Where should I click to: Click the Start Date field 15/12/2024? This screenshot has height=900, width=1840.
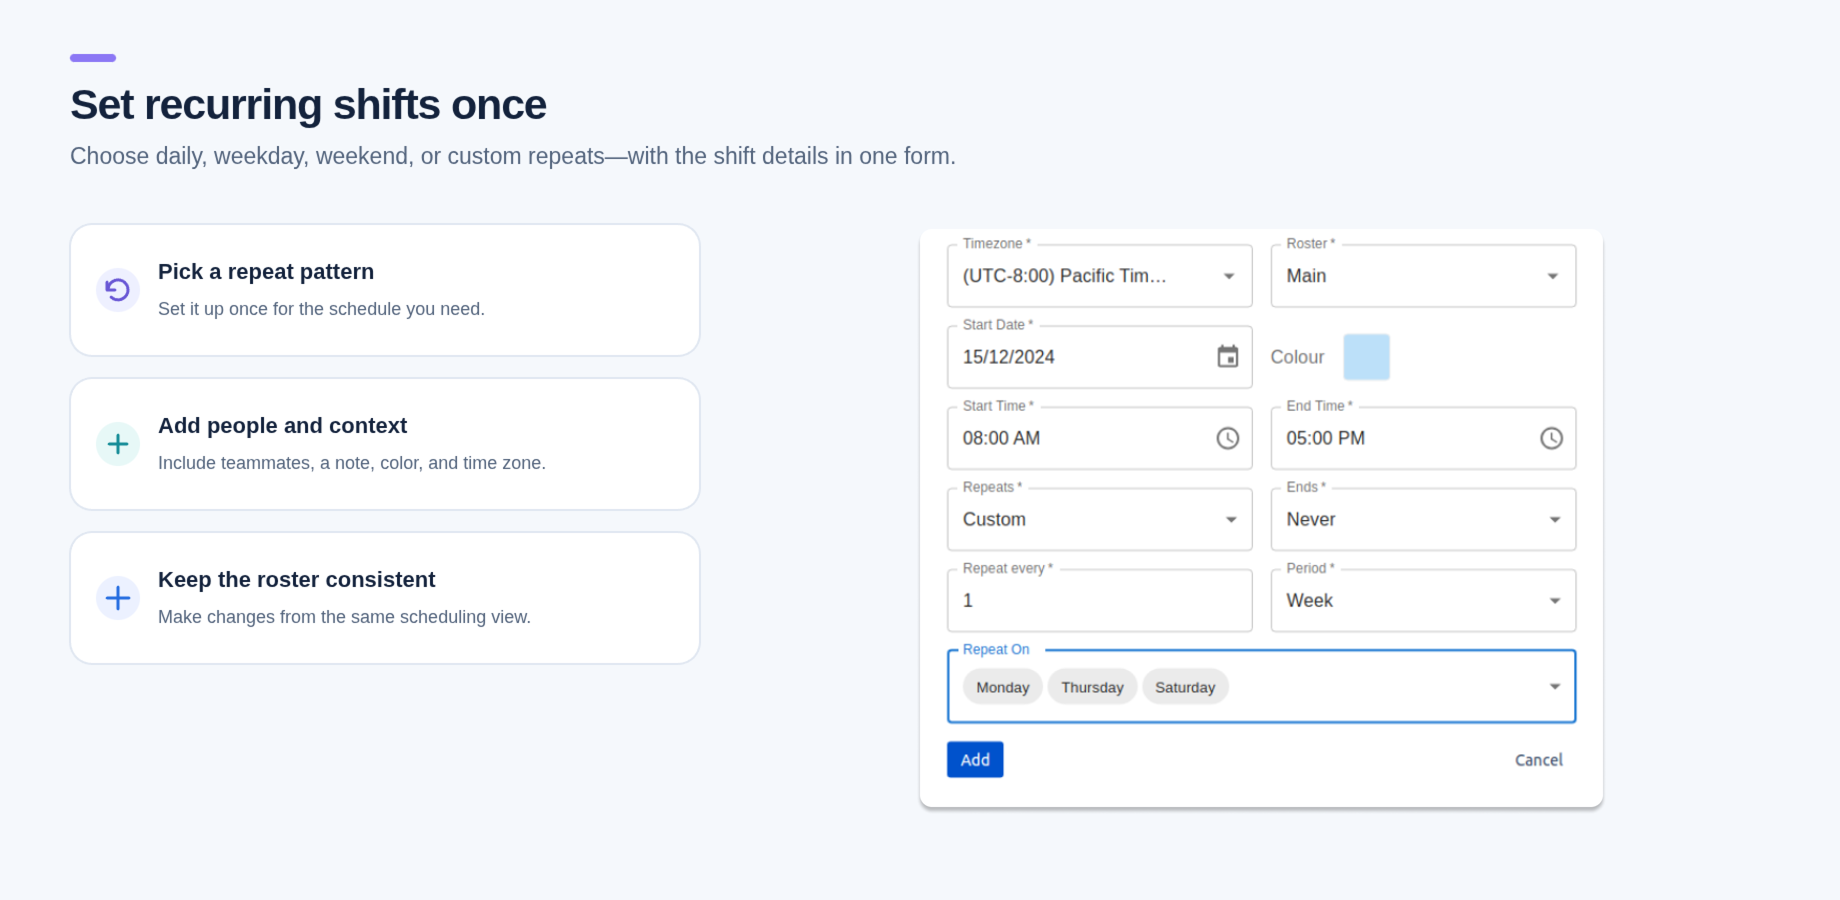coord(1099,357)
